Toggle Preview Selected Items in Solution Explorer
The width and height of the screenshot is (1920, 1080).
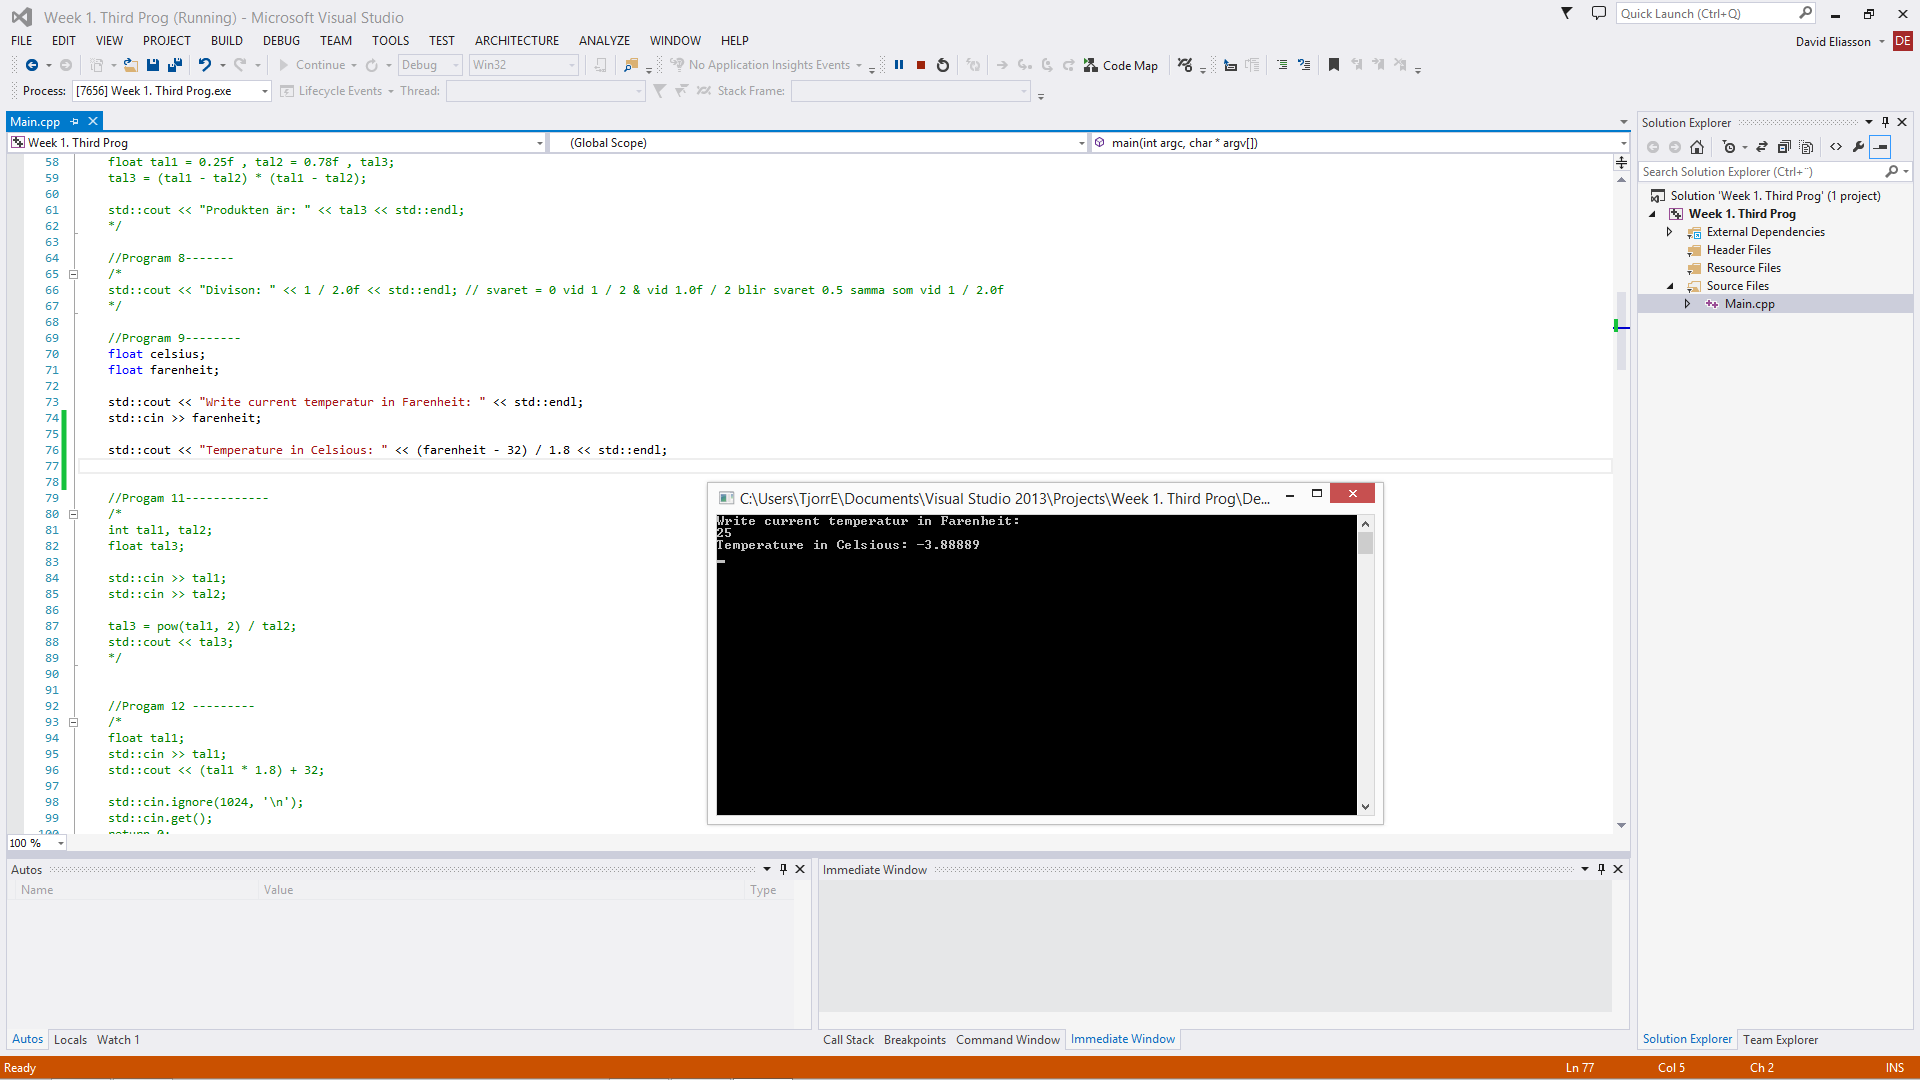click(x=1881, y=147)
